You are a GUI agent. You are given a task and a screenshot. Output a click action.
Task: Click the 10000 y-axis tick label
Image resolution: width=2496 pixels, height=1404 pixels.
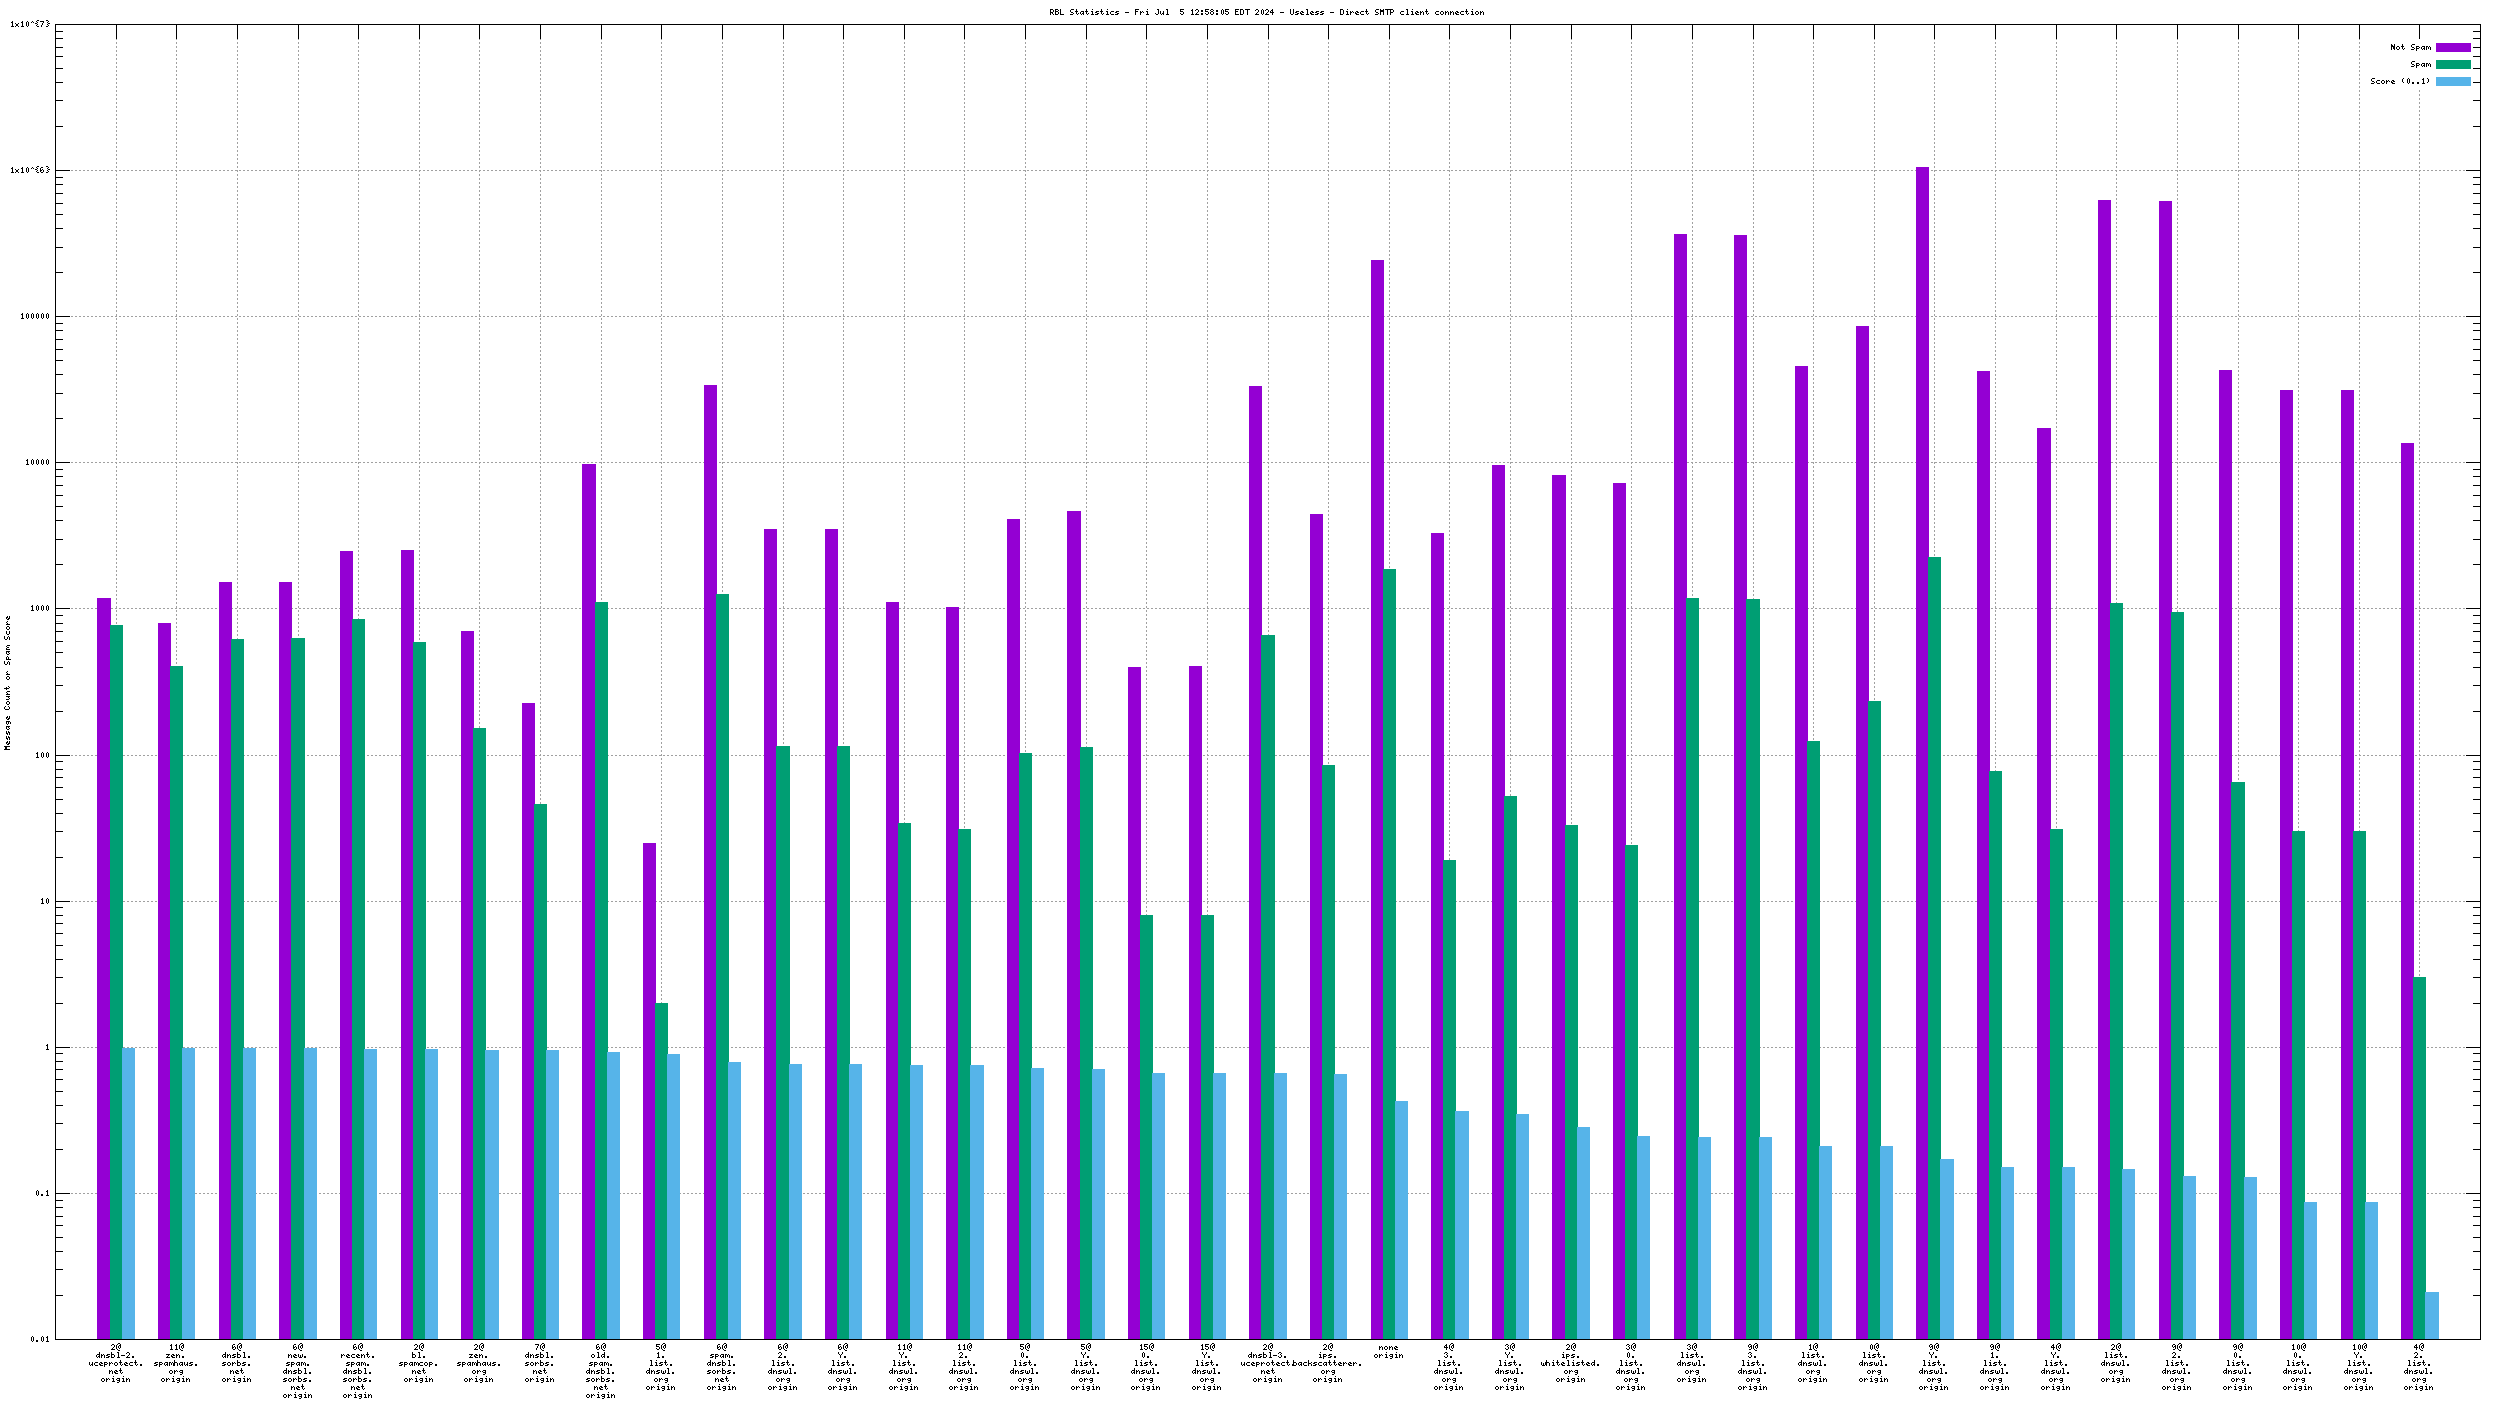point(35,463)
